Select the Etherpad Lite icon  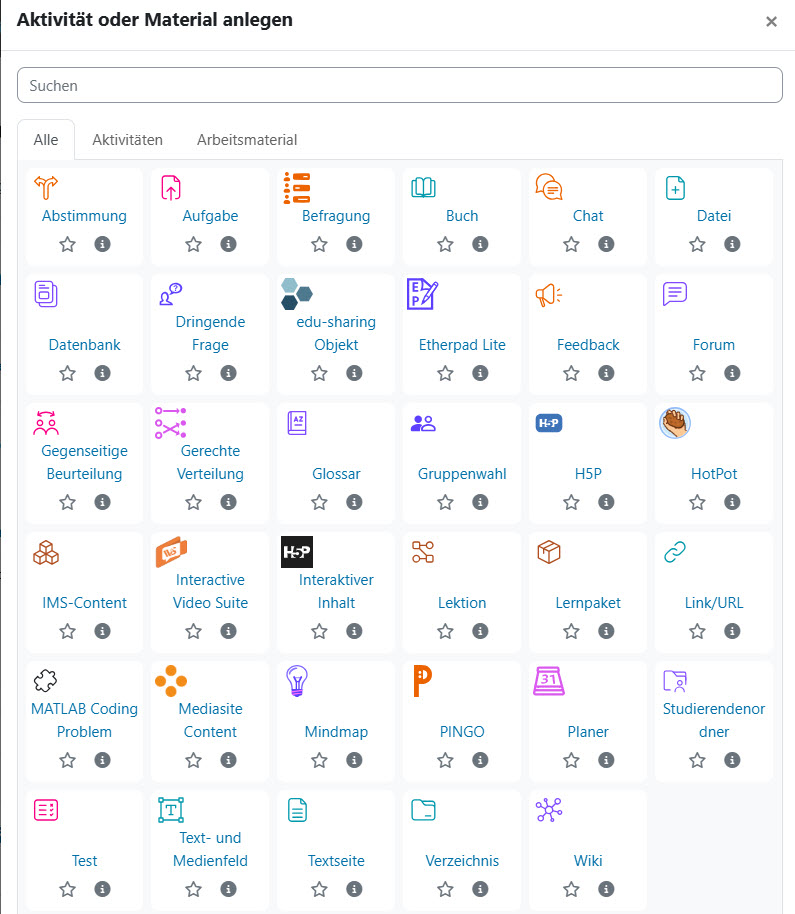pos(423,294)
